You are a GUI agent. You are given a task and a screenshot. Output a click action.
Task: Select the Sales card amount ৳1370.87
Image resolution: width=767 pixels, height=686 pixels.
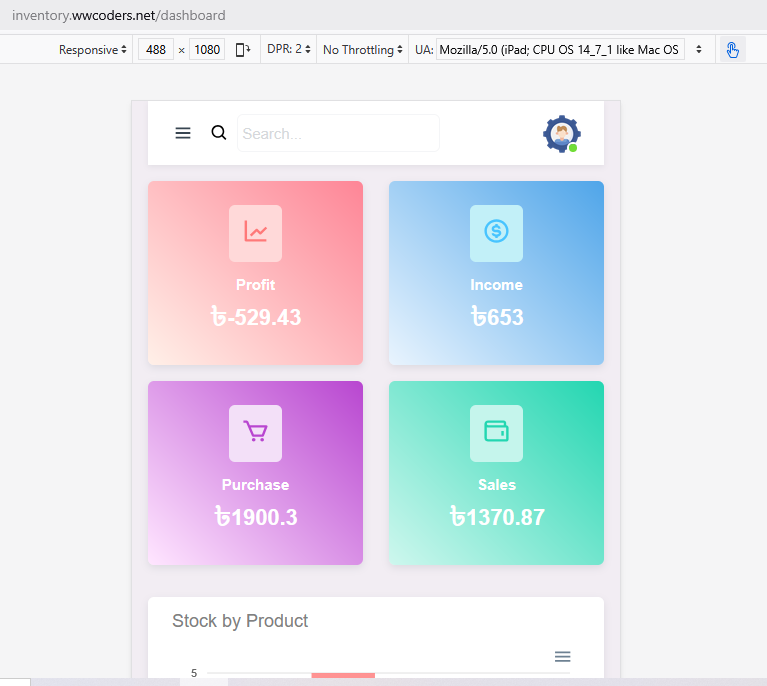coord(497,517)
